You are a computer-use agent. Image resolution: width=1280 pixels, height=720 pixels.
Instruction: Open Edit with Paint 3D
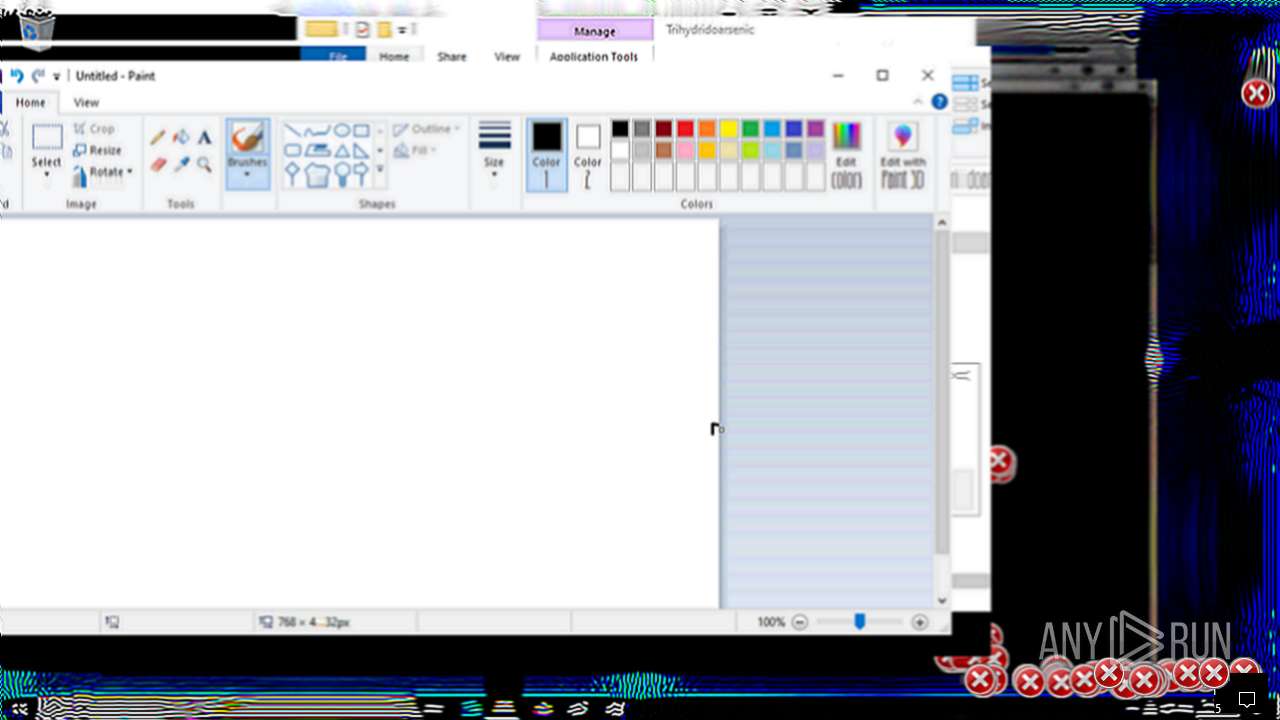pos(902,156)
